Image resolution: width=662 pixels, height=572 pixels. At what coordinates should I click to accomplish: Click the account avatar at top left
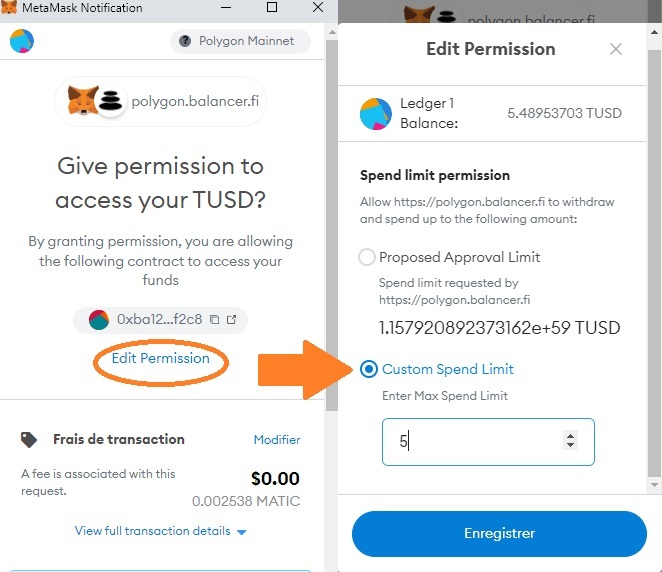click(x=21, y=41)
